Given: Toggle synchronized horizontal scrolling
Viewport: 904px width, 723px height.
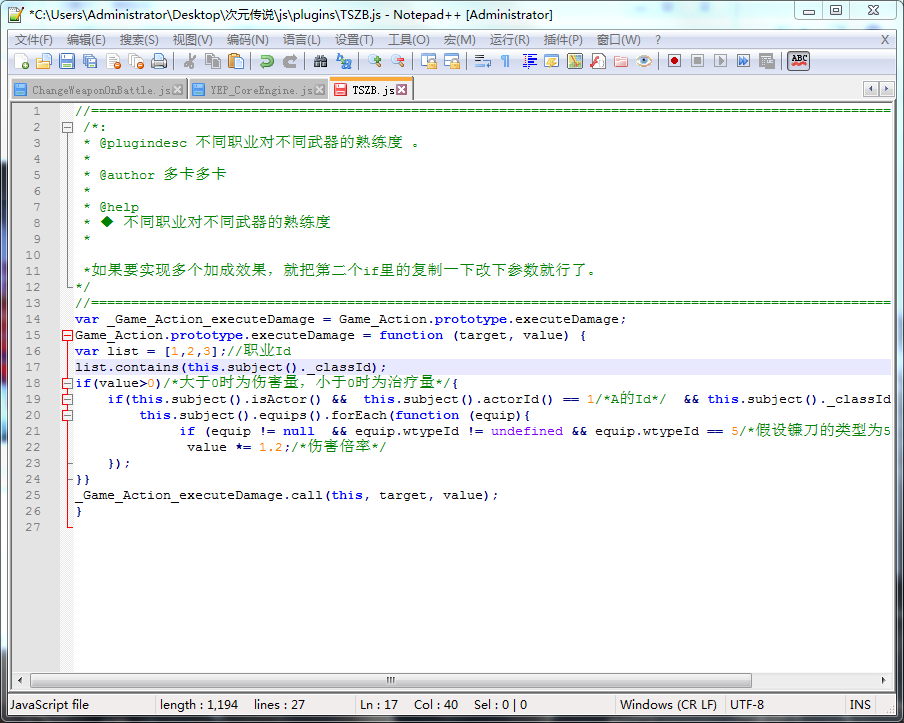Looking at the screenshot, I should 451,61.
